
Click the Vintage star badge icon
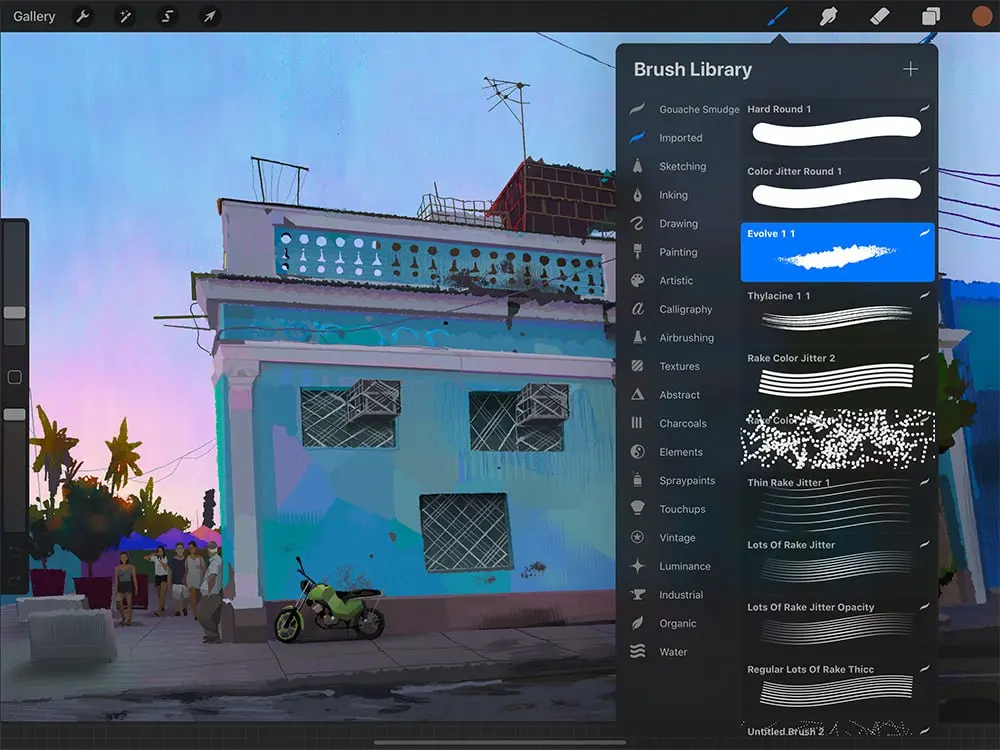[637, 537]
